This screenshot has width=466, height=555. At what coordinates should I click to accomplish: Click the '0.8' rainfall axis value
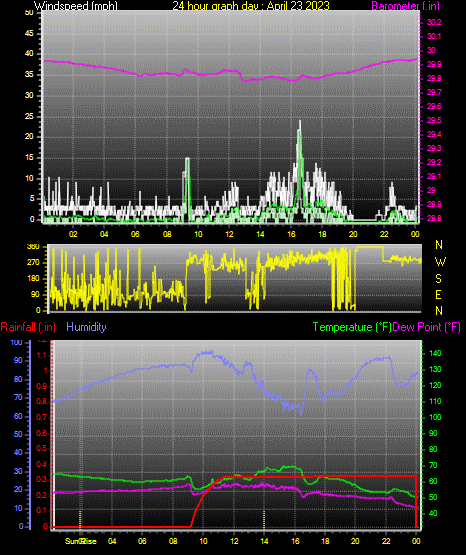pos(42,402)
